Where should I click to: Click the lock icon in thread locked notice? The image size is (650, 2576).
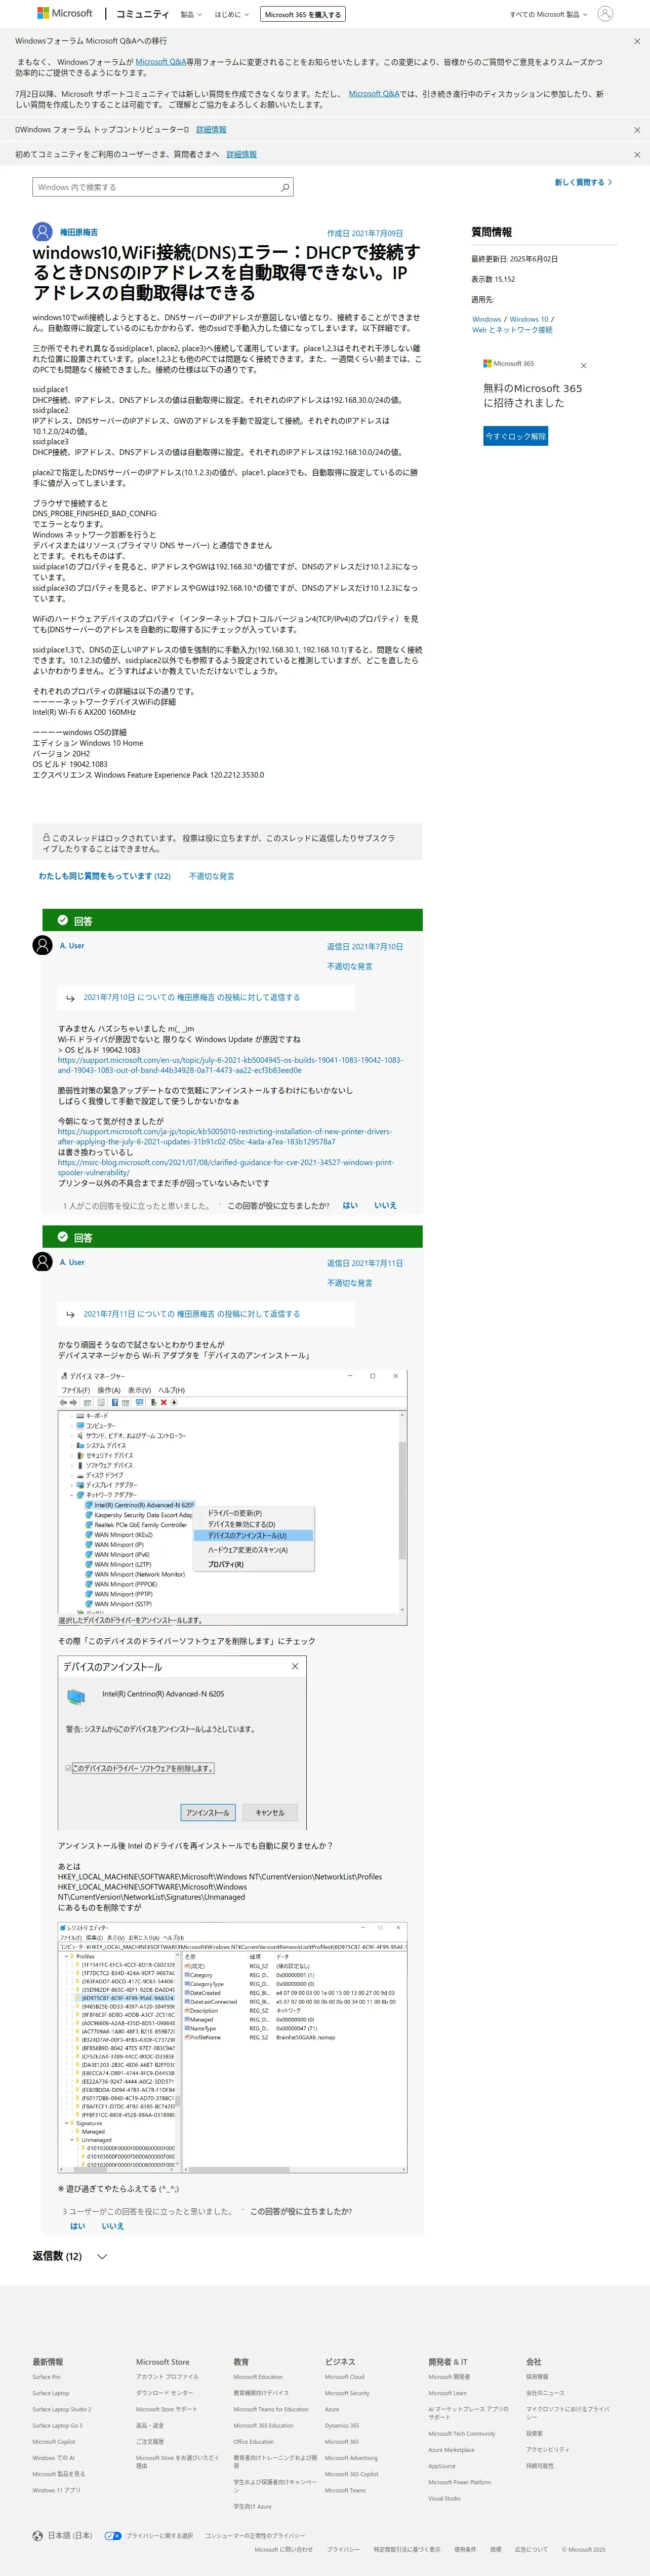(x=46, y=838)
